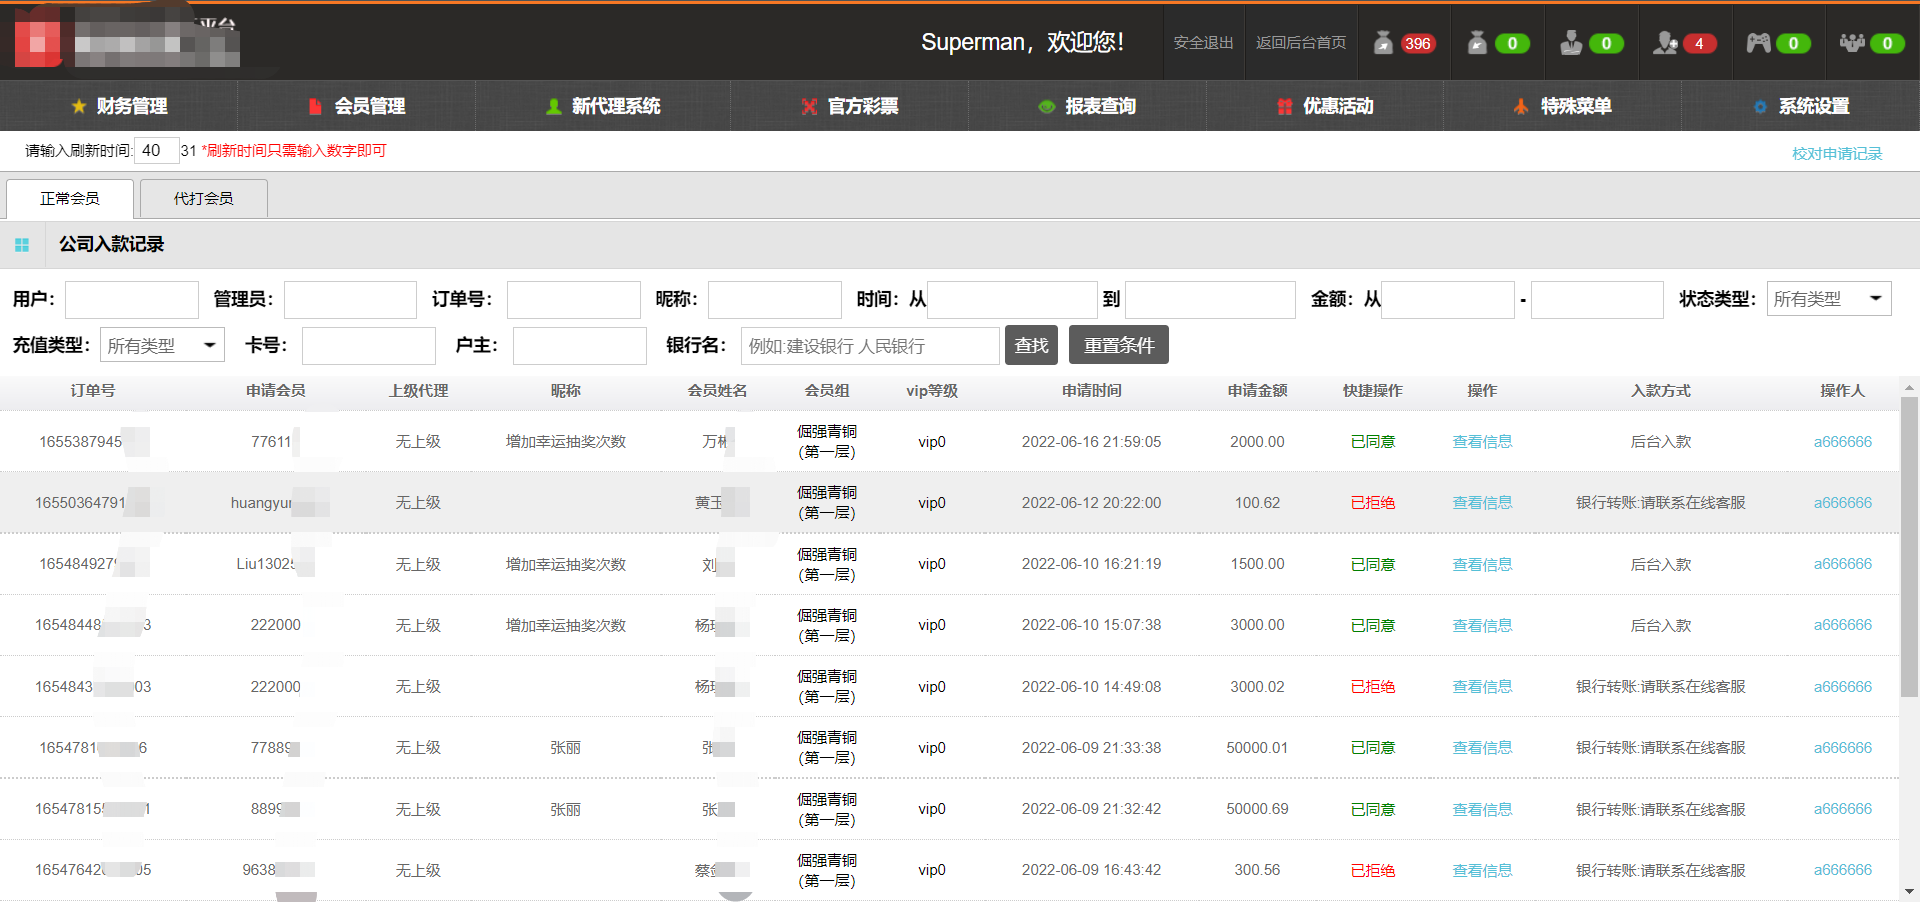Viewport: 1920px width, 902px height.
Task: Click the blue grid icon beside 公司入款记录
Action: tap(22, 244)
